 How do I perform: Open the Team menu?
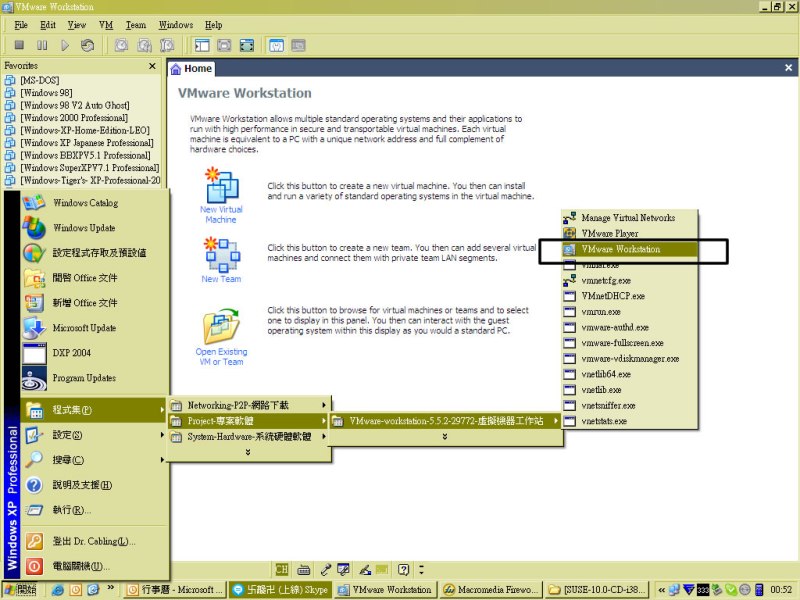(136, 25)
